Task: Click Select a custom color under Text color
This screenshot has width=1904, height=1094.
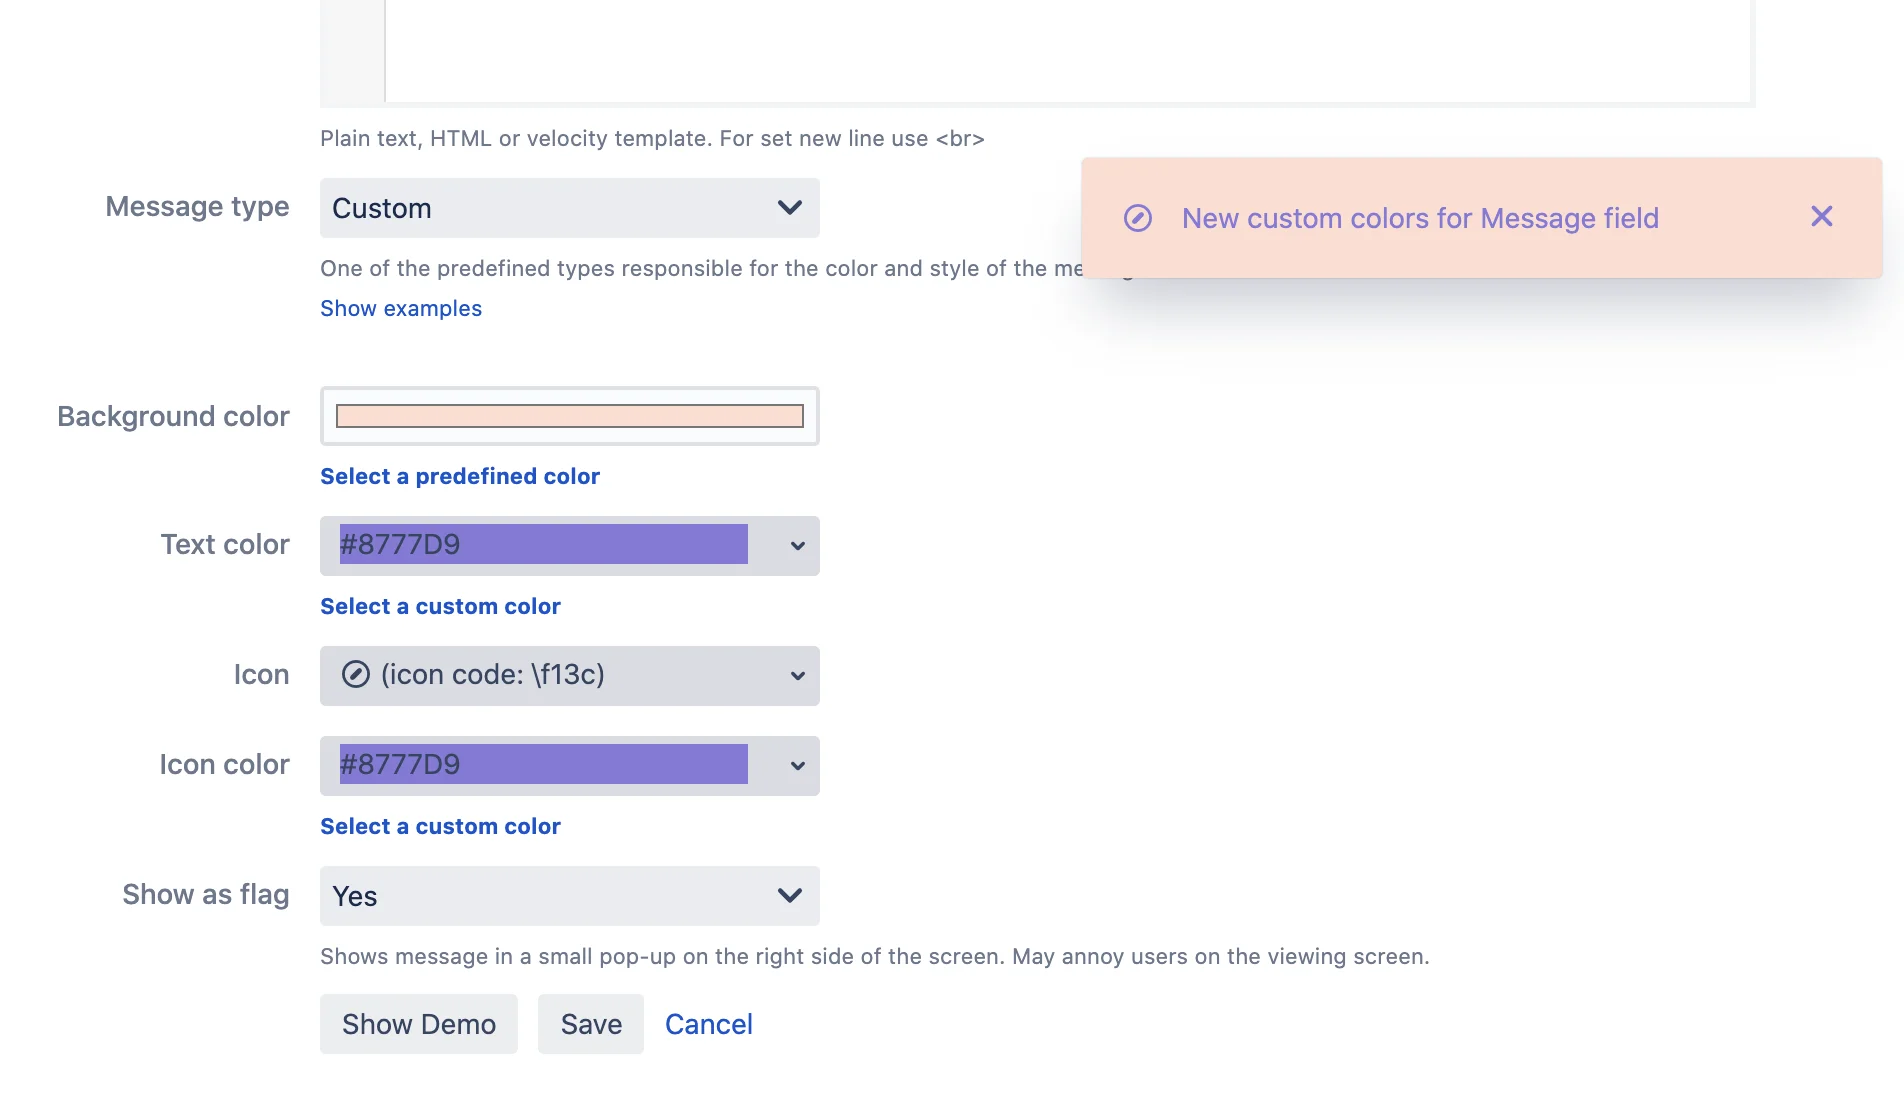Action: (x=440, y=606)
